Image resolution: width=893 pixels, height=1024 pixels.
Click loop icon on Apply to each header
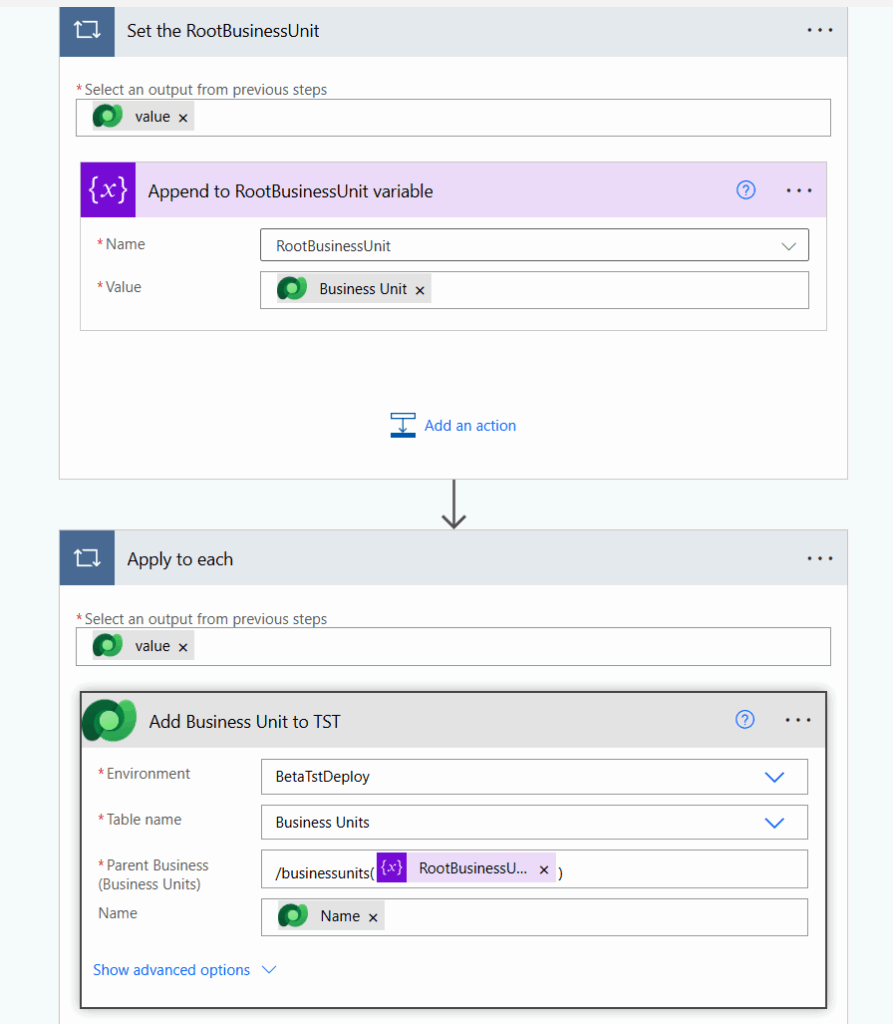click(x=87, y=559)
